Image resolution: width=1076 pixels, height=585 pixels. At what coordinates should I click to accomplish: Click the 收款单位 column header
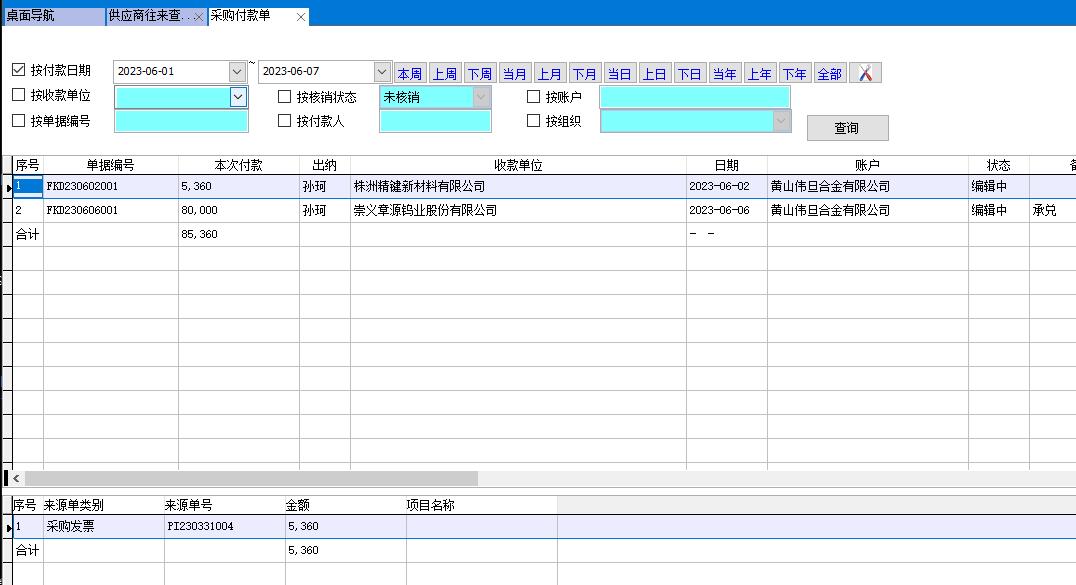518,165
